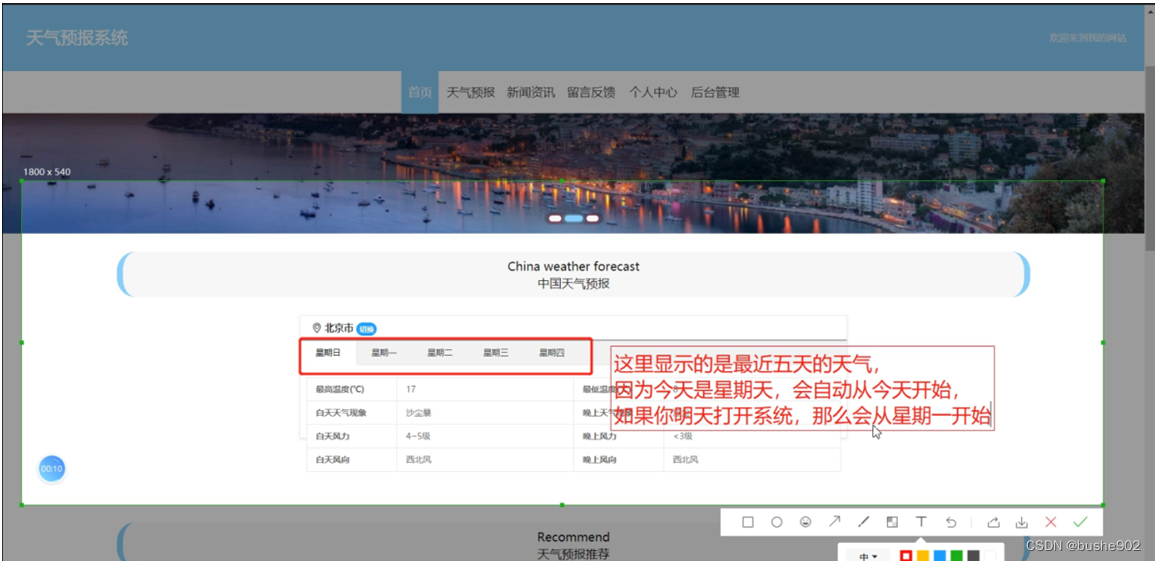
Task: Switch to the 星期日 tab
Action: [x=328, y=353]
